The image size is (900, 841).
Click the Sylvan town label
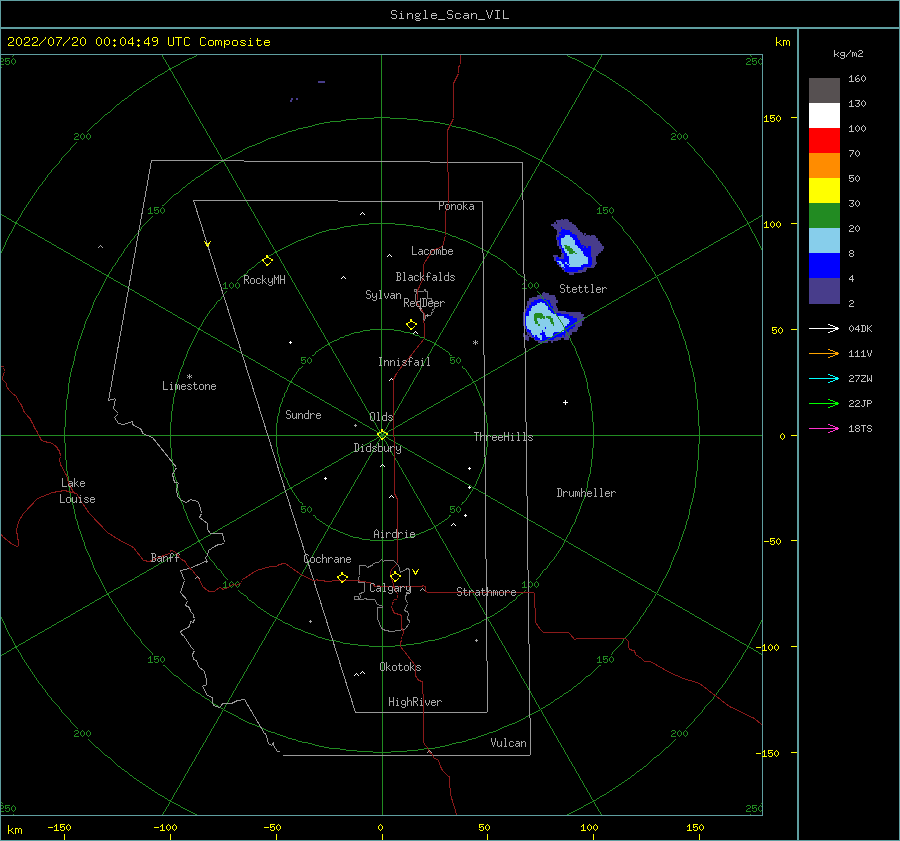[383, 295]
